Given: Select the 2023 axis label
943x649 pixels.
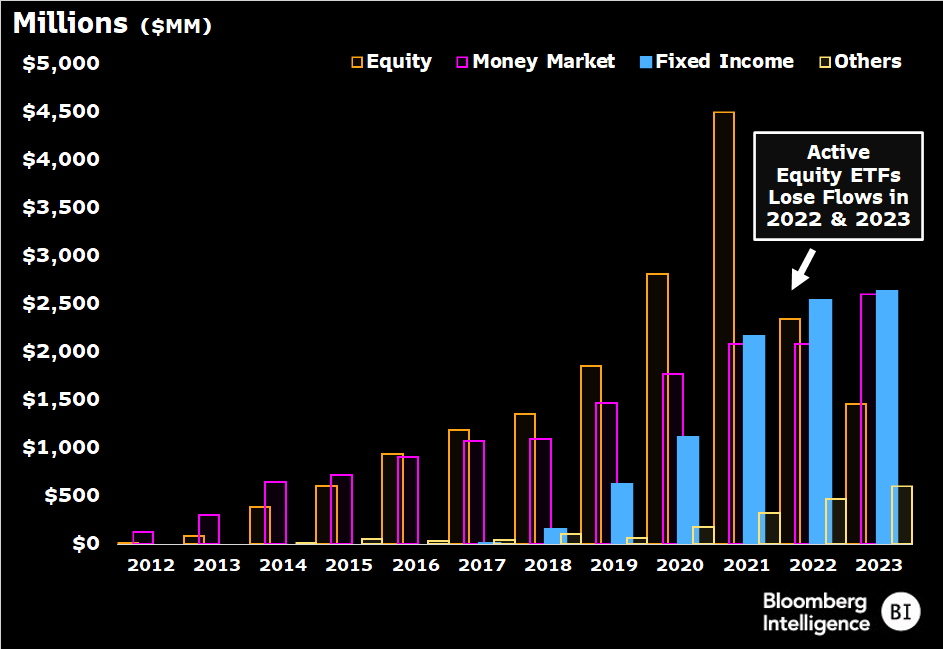Looking at the screenshot, I should pos(879,564).
